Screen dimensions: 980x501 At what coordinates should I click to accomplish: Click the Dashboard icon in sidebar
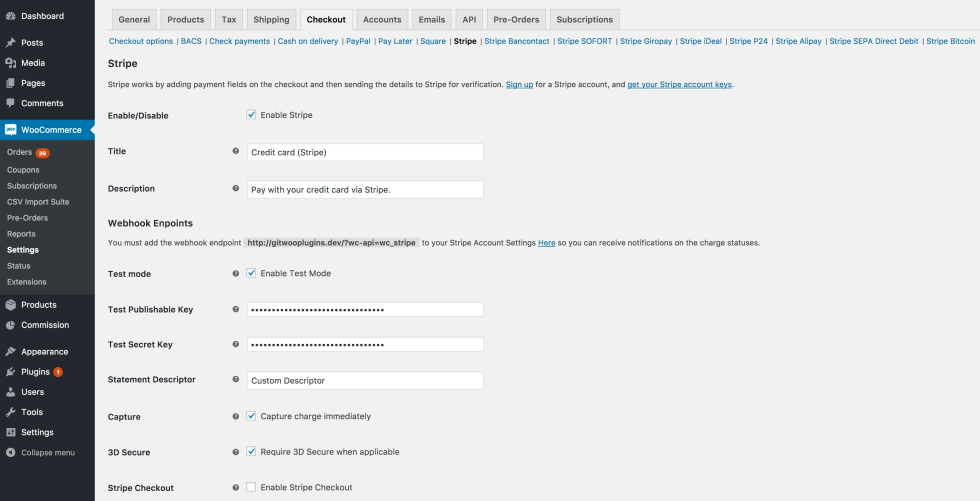(x=10, y=16)
